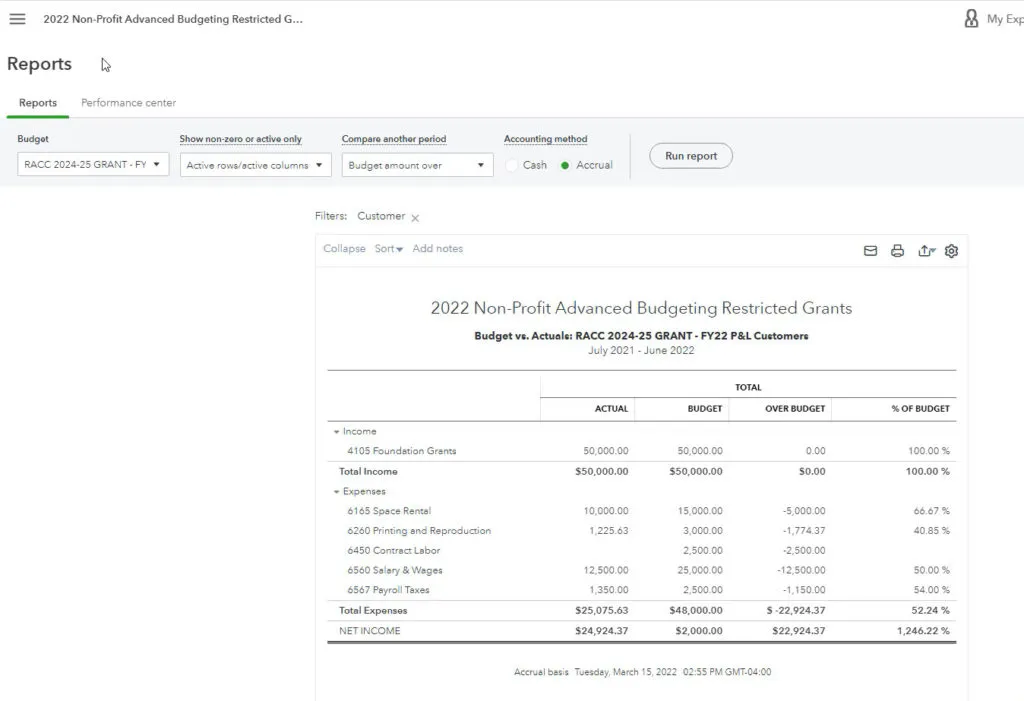Click Add notes link

coord(437,249)
